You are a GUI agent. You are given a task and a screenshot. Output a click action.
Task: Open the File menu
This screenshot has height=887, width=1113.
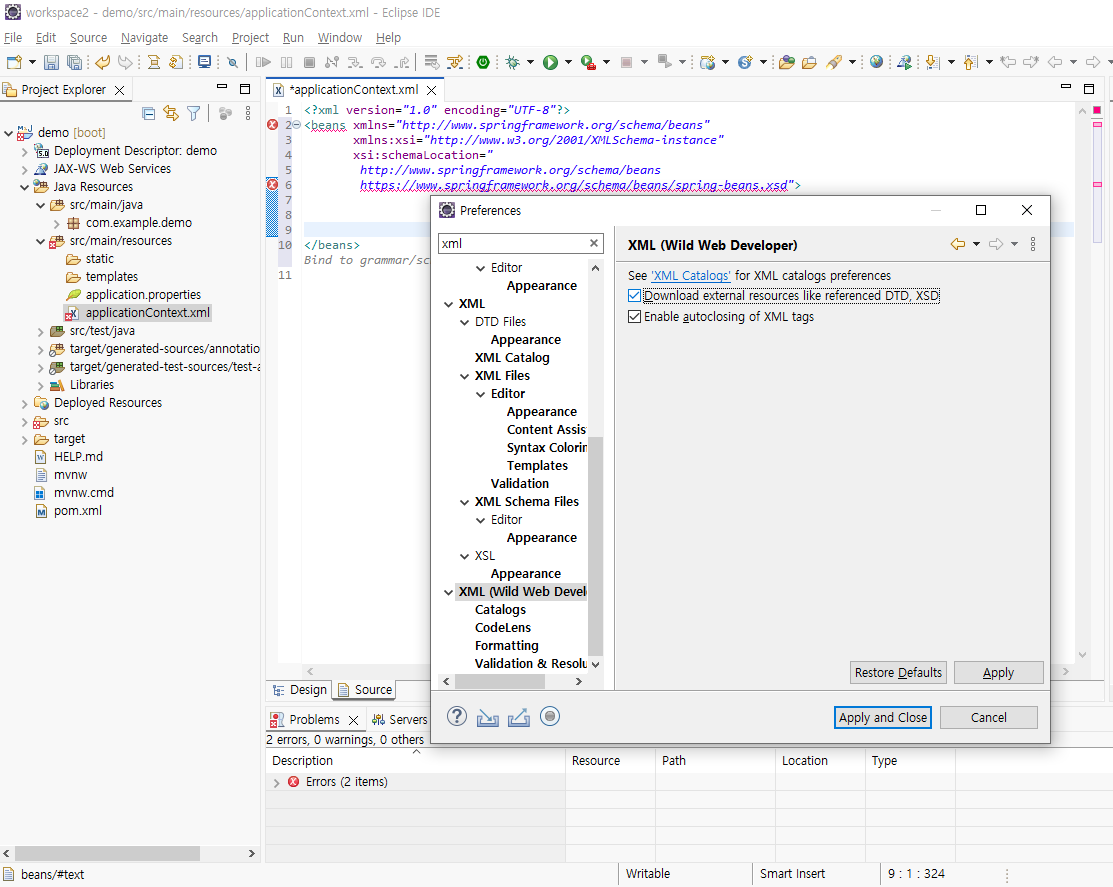[x=13, y=38]
